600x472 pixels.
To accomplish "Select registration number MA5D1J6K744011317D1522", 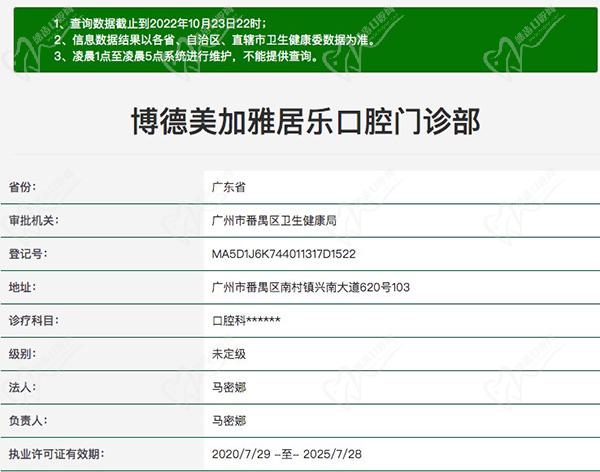I will click(284, 254).
